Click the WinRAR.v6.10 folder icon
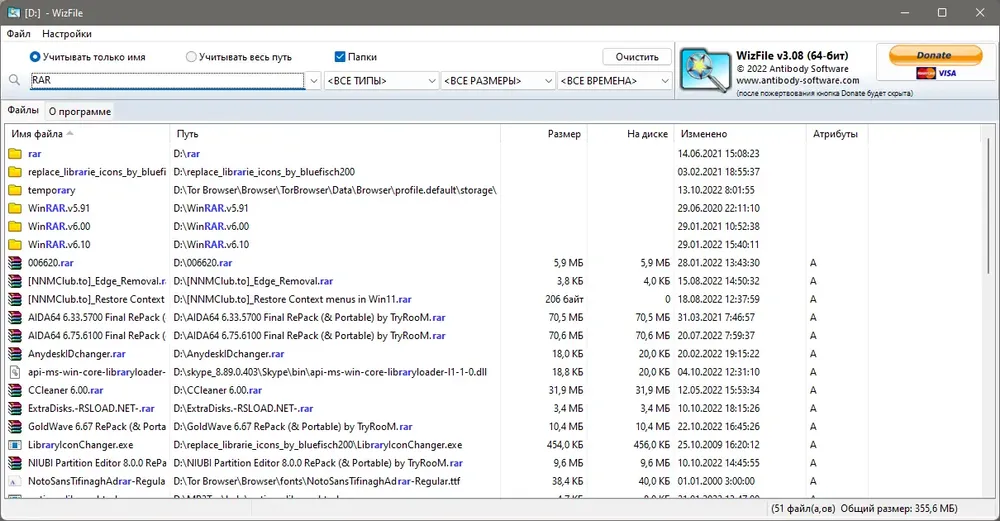Screen dimensions: 1000x521 15,245
